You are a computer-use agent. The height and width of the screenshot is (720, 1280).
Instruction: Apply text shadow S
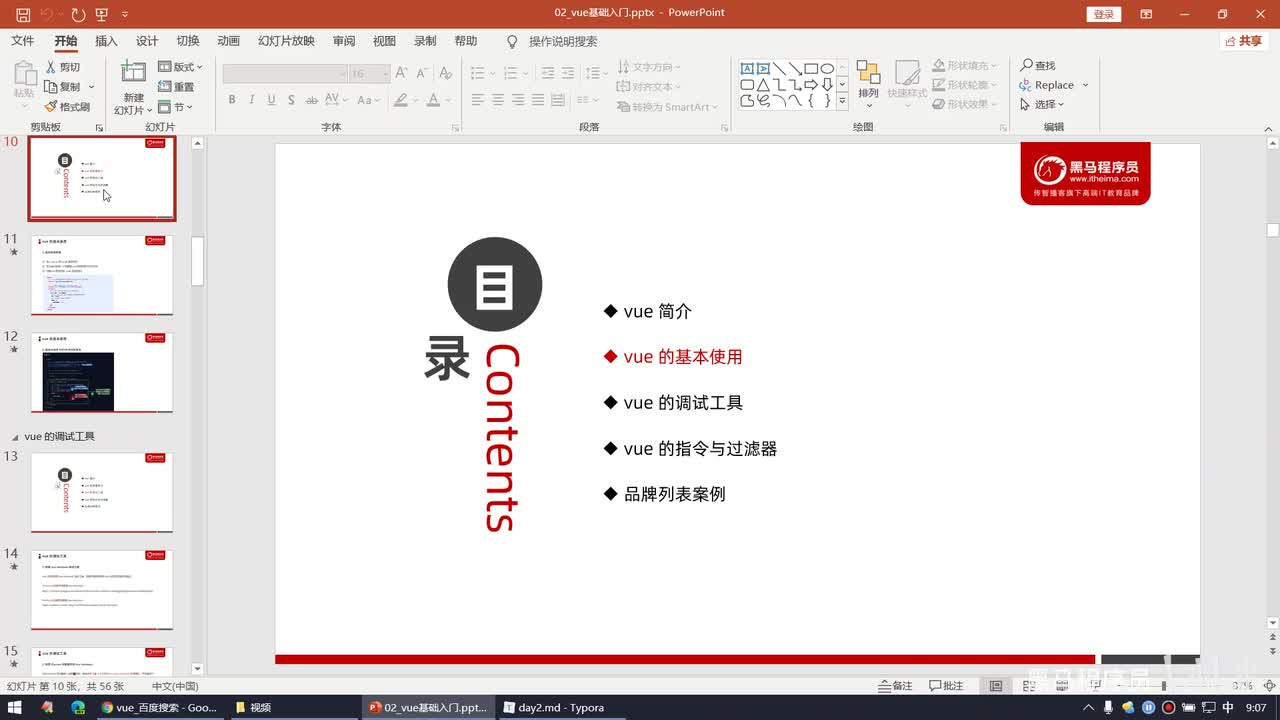pyautogui.click(x=291, y=100)
